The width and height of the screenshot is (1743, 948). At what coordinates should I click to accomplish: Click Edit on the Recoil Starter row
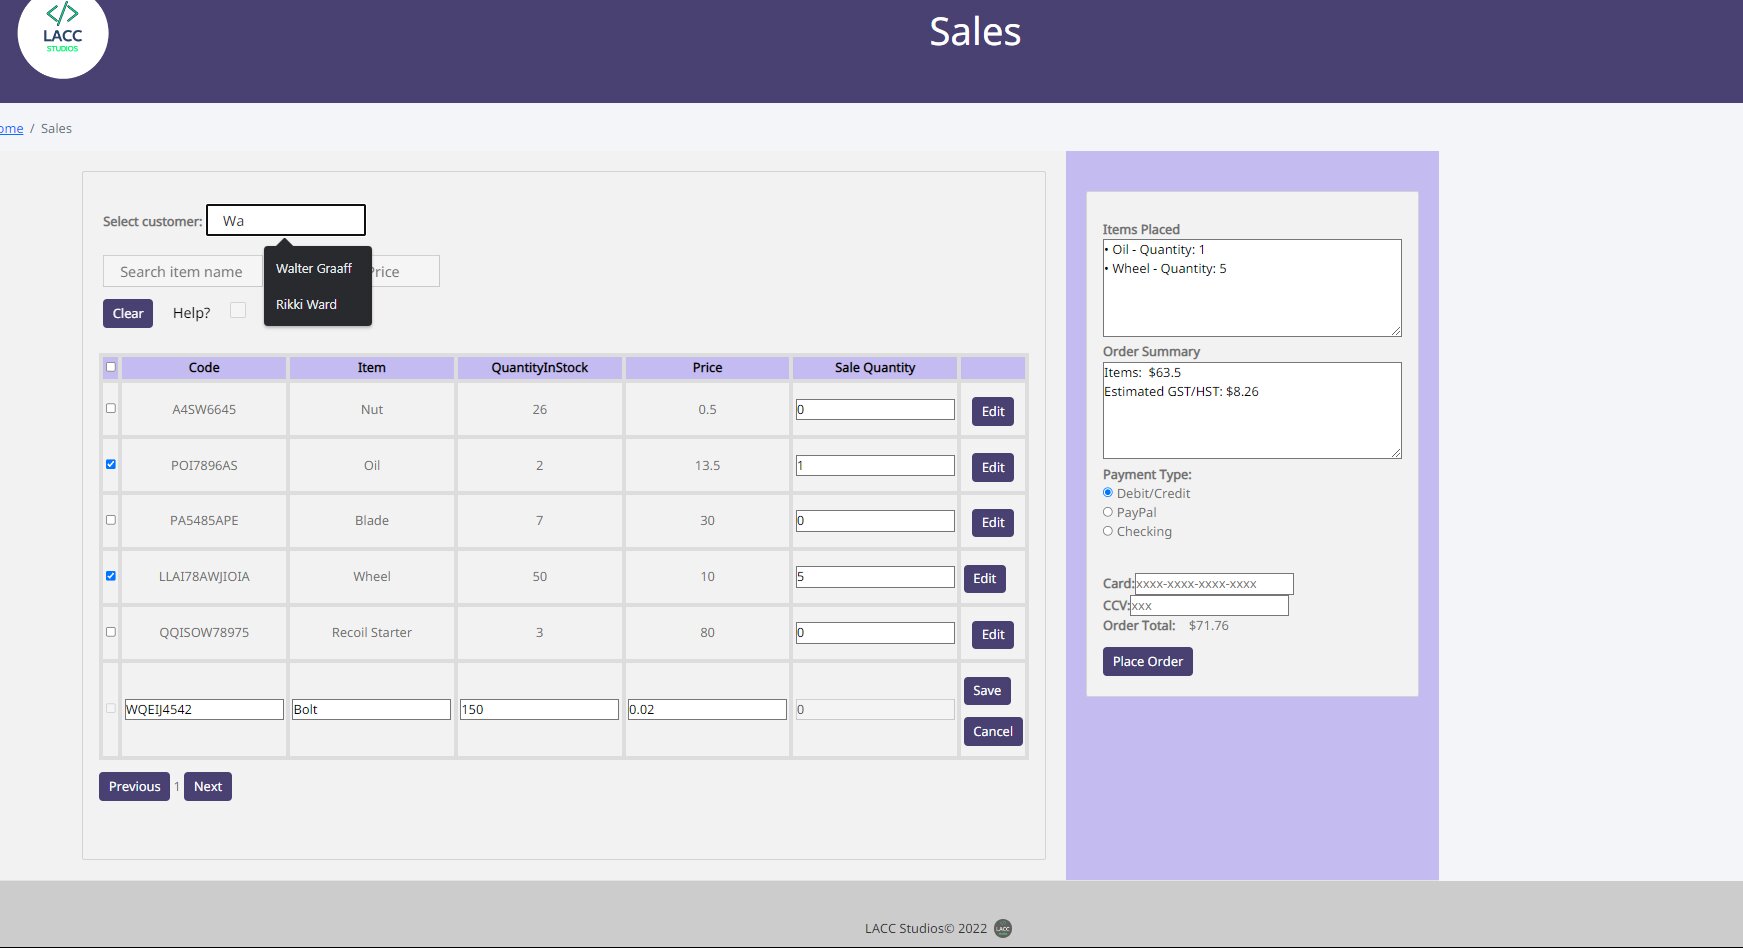point(992,634)
